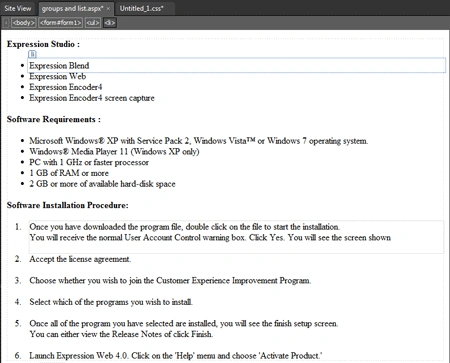Click 'Select which of the programs you wish to install'
Image resolution: width=450 pixels, height=363 pixels.
pyautogui.click(x=111, y=302)
